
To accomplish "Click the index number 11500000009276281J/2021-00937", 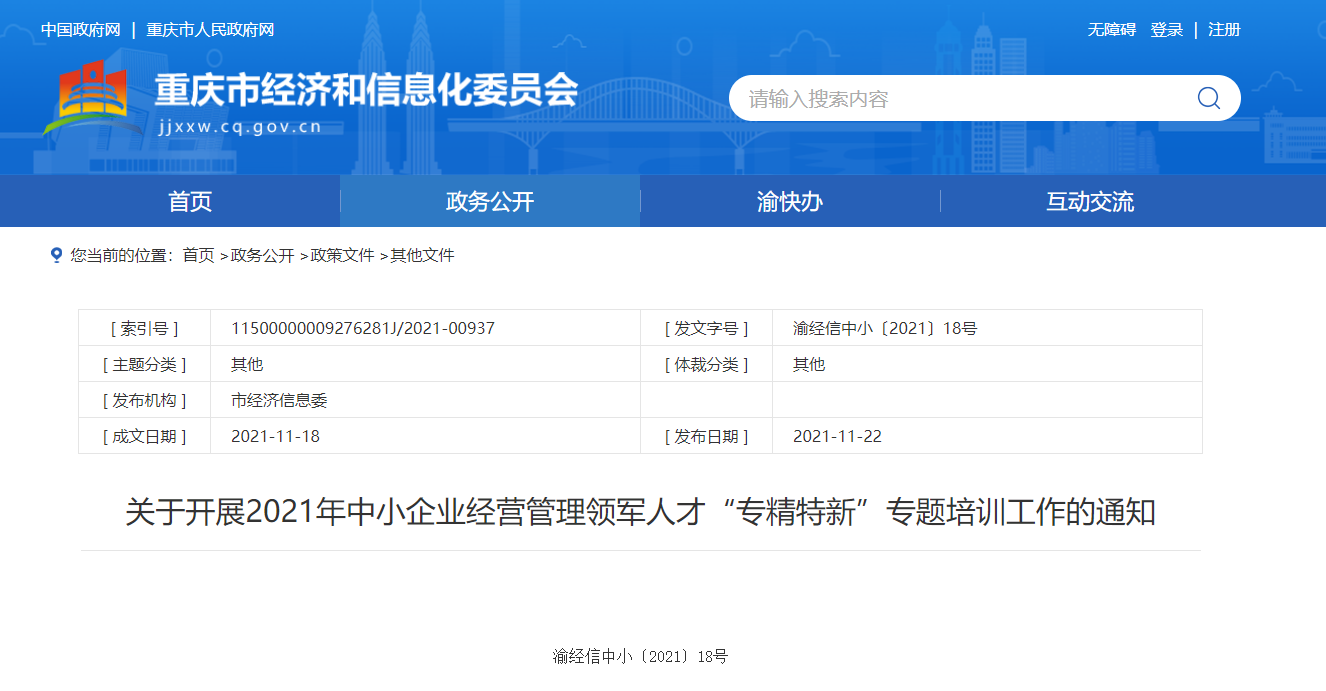I will (362, 328).
